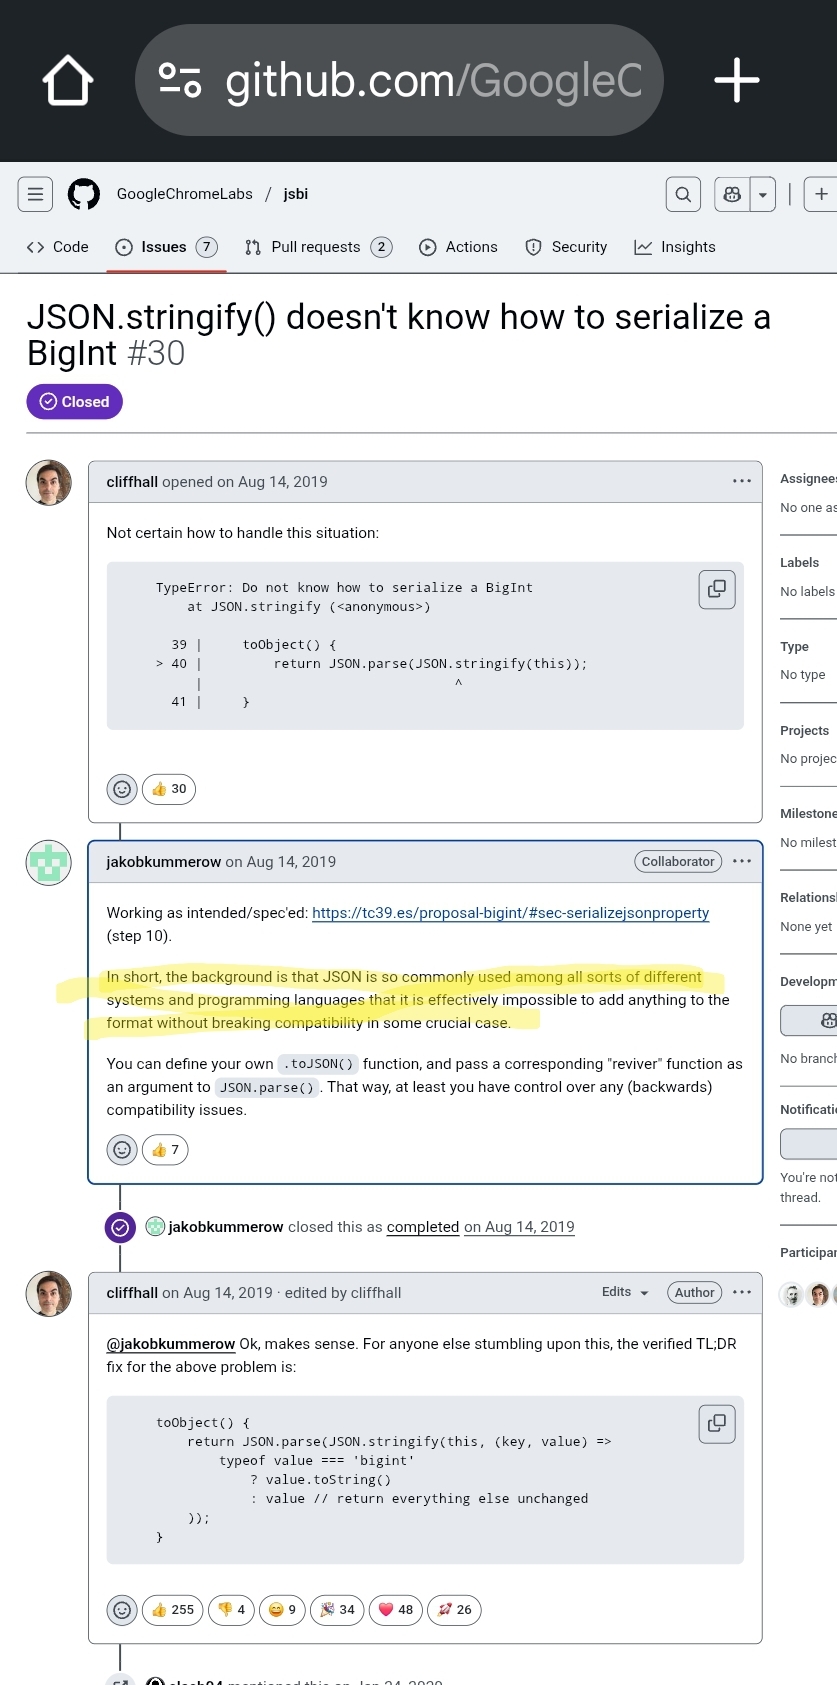Viewport: 837px width, 1685px height.
Task: Expand the Copilot dropdown arrow
Action: 763,194
